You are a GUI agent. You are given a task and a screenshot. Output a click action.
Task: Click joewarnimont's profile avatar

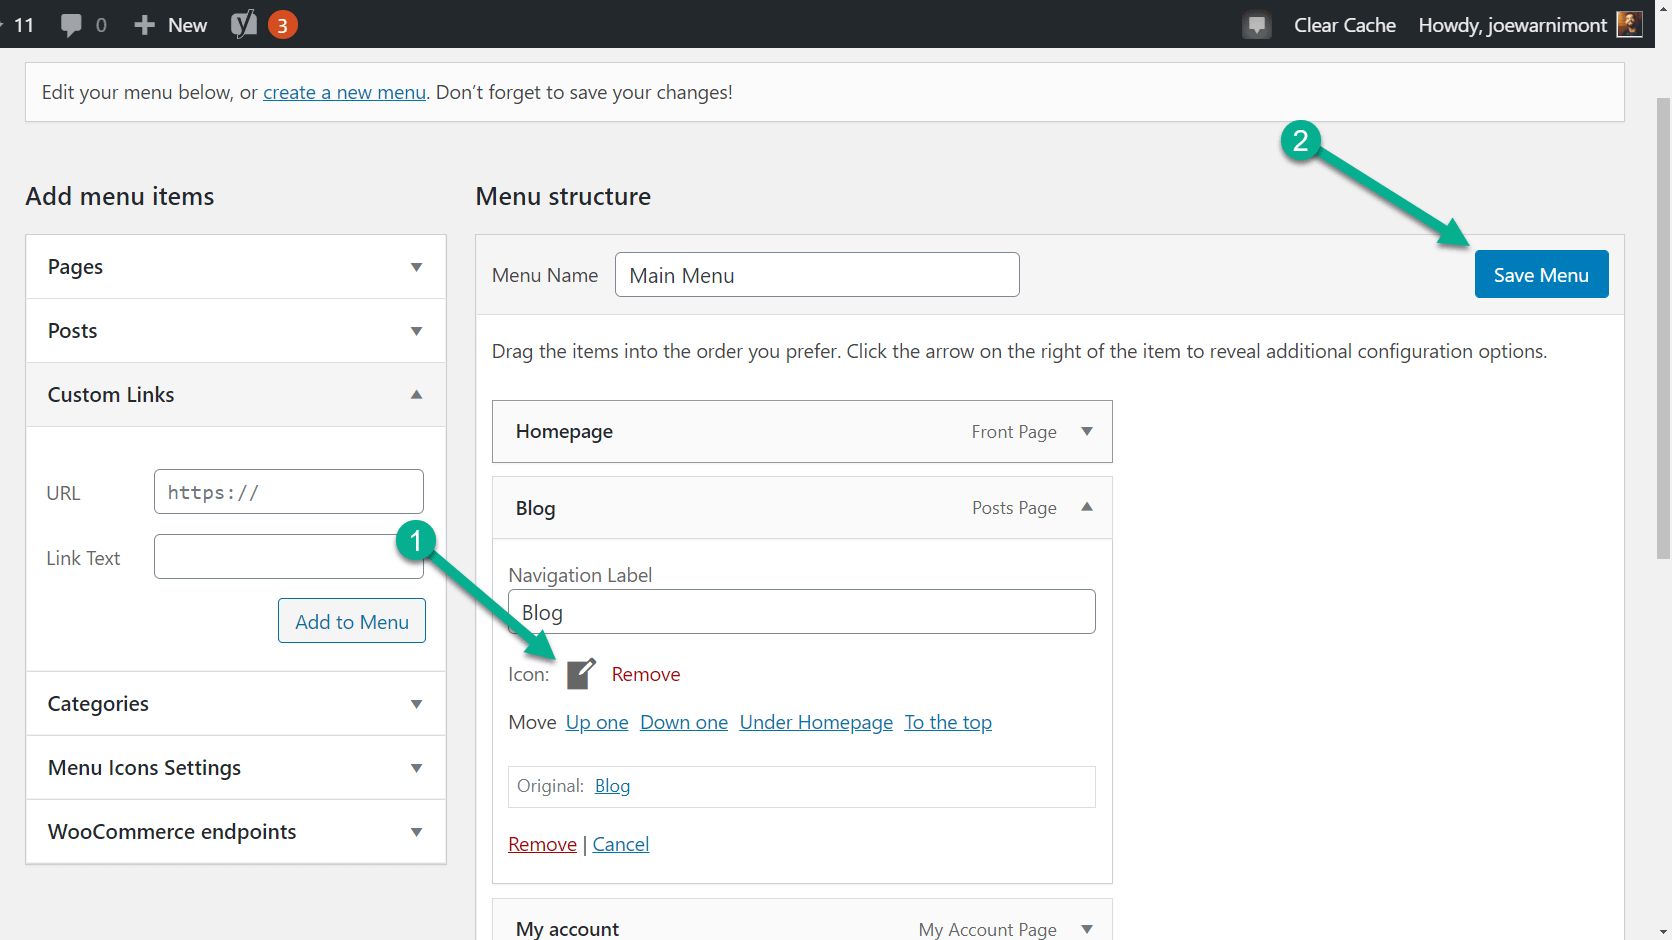[x=1629, y=24]
